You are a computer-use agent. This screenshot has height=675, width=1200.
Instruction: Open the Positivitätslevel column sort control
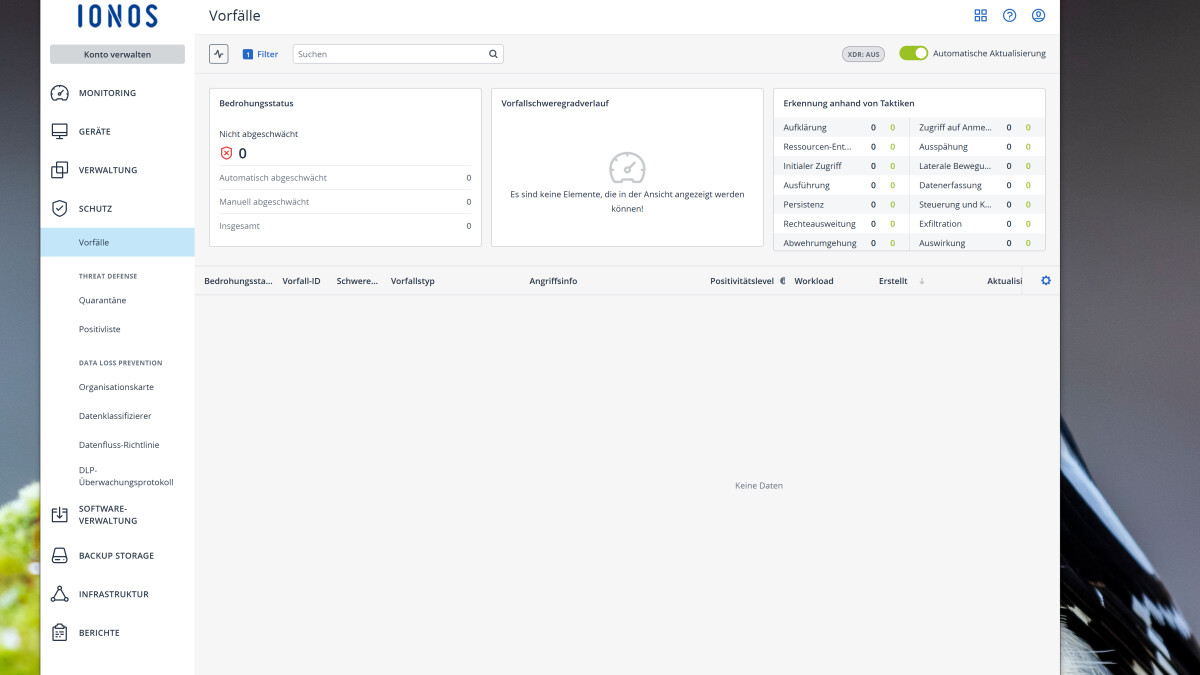click(x=781, y=281)
